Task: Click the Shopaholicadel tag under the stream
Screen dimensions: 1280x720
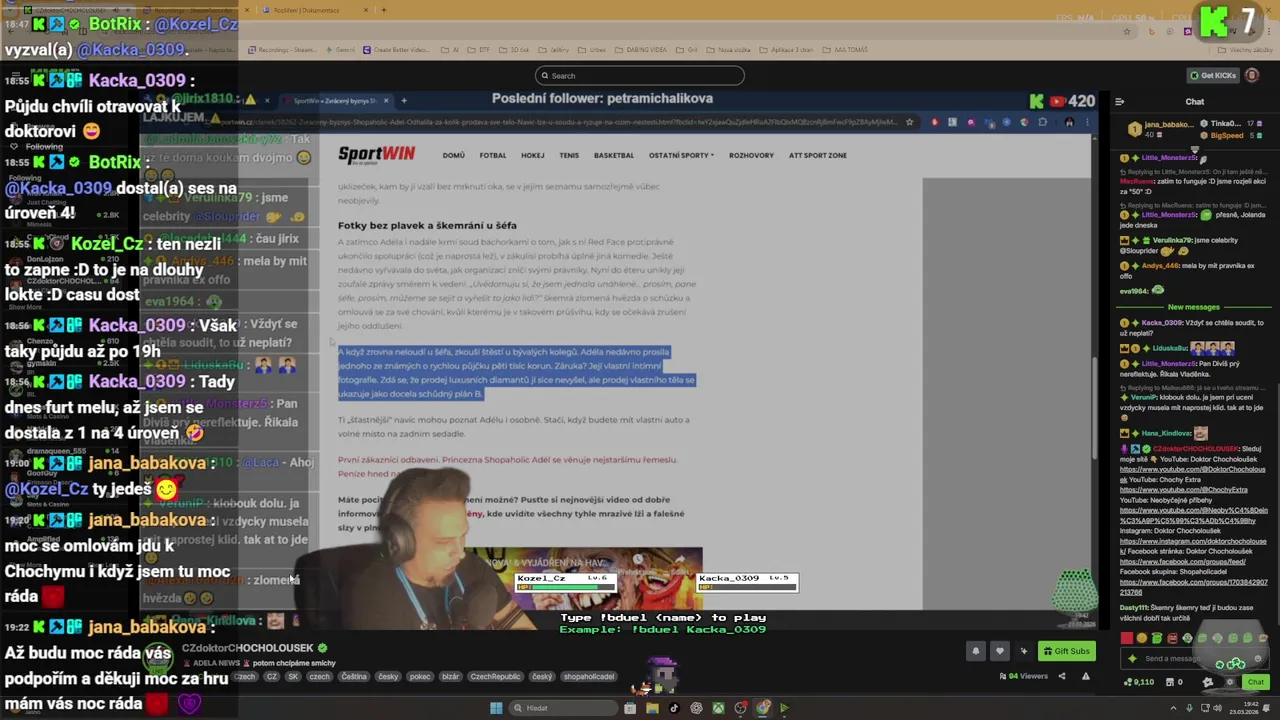Action: click(x=588, y=677)
